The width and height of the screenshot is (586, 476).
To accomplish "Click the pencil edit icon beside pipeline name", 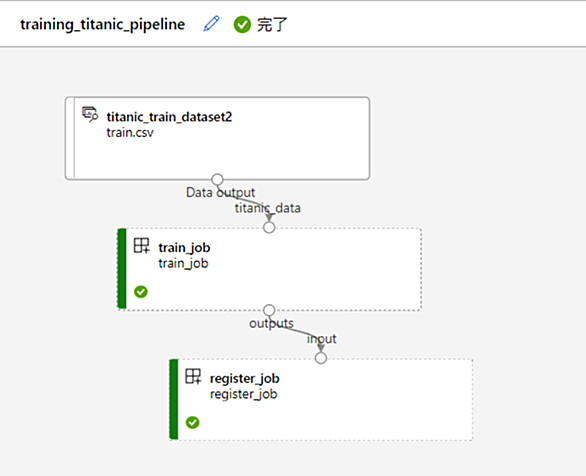I will [x=212, y=24].
